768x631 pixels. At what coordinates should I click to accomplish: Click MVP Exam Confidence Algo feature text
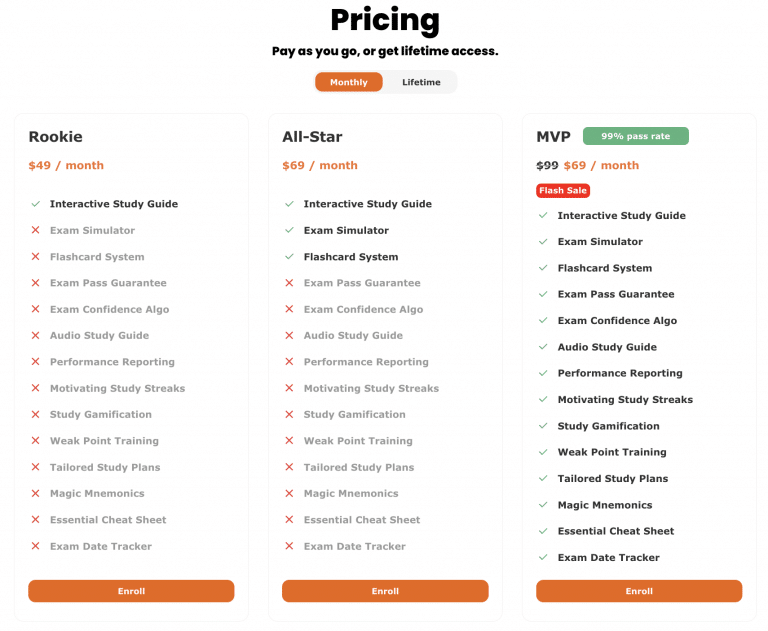[x=617, y=321]
